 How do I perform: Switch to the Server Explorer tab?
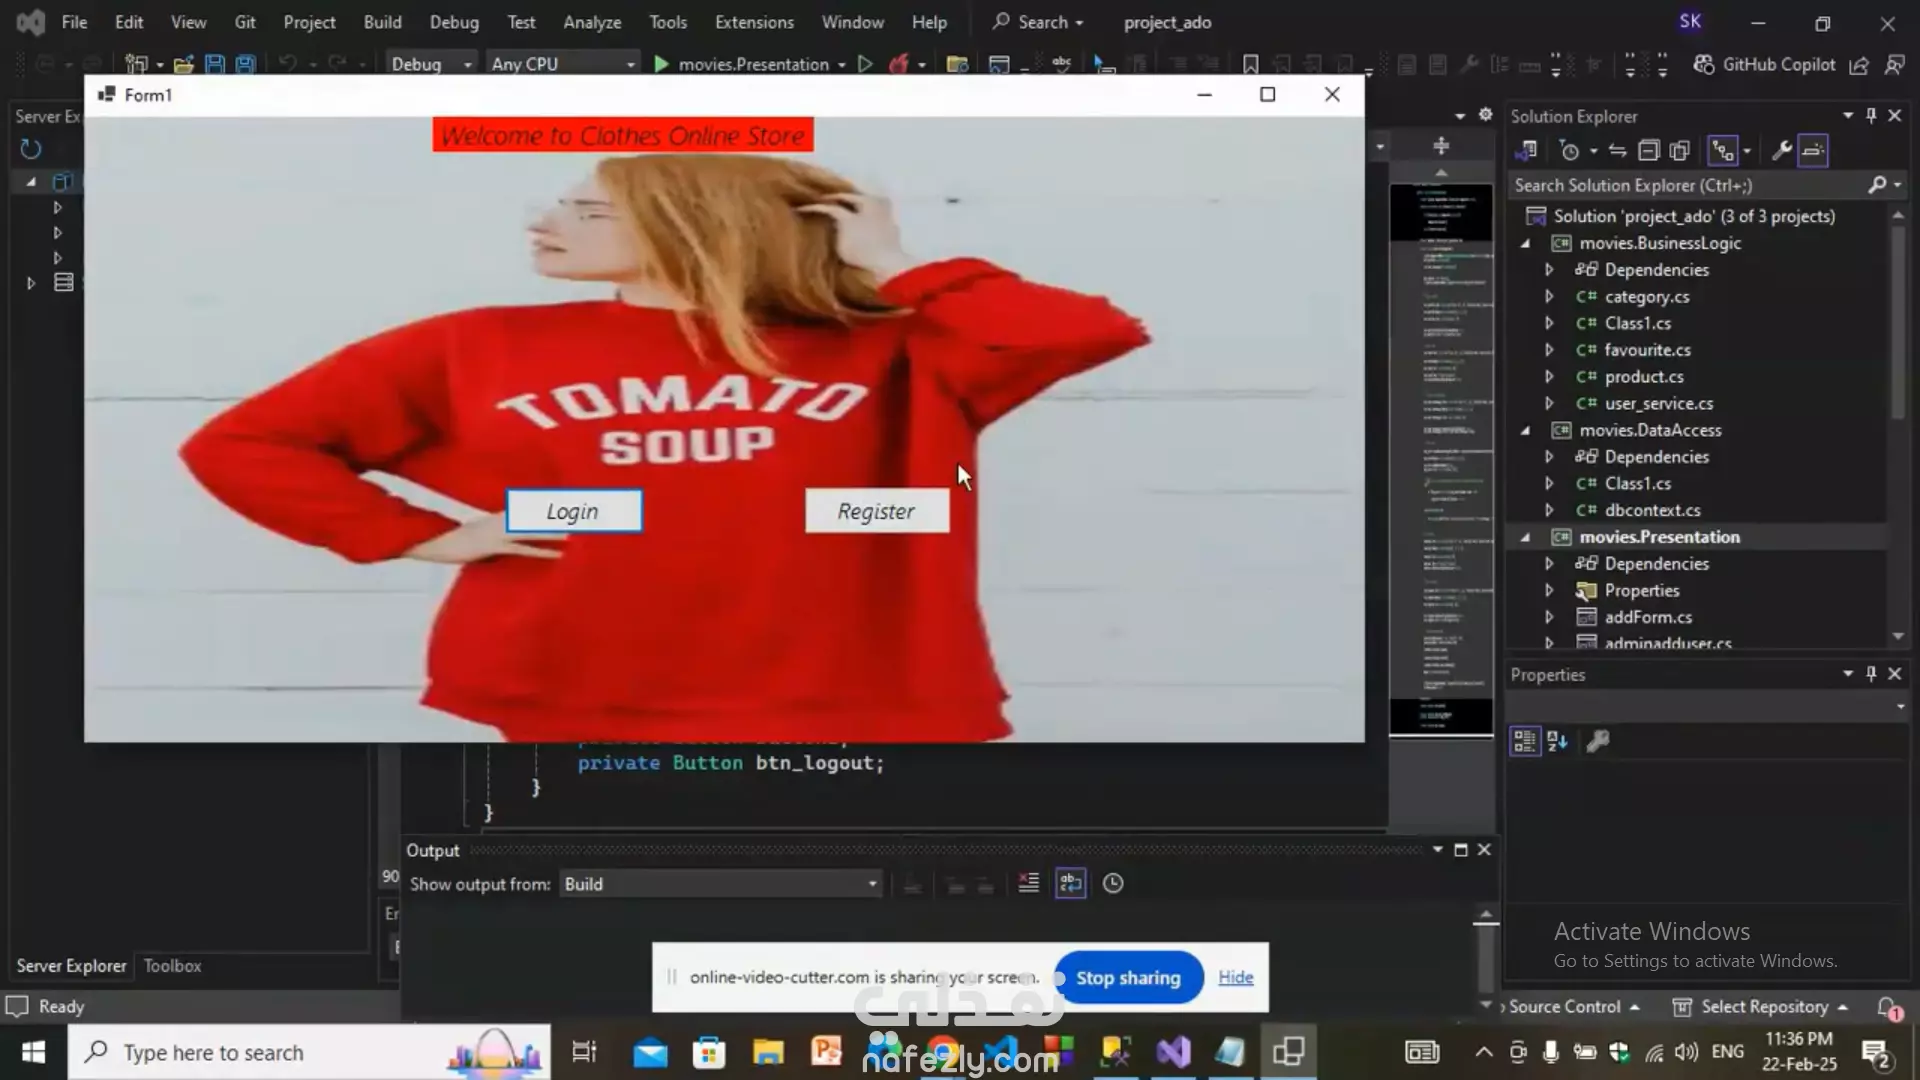point(71,966)
